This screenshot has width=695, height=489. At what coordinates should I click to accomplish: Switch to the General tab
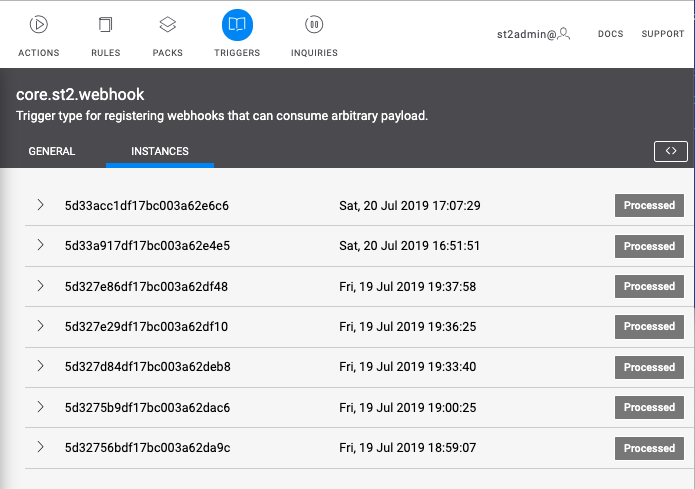[x=52, y=152]
